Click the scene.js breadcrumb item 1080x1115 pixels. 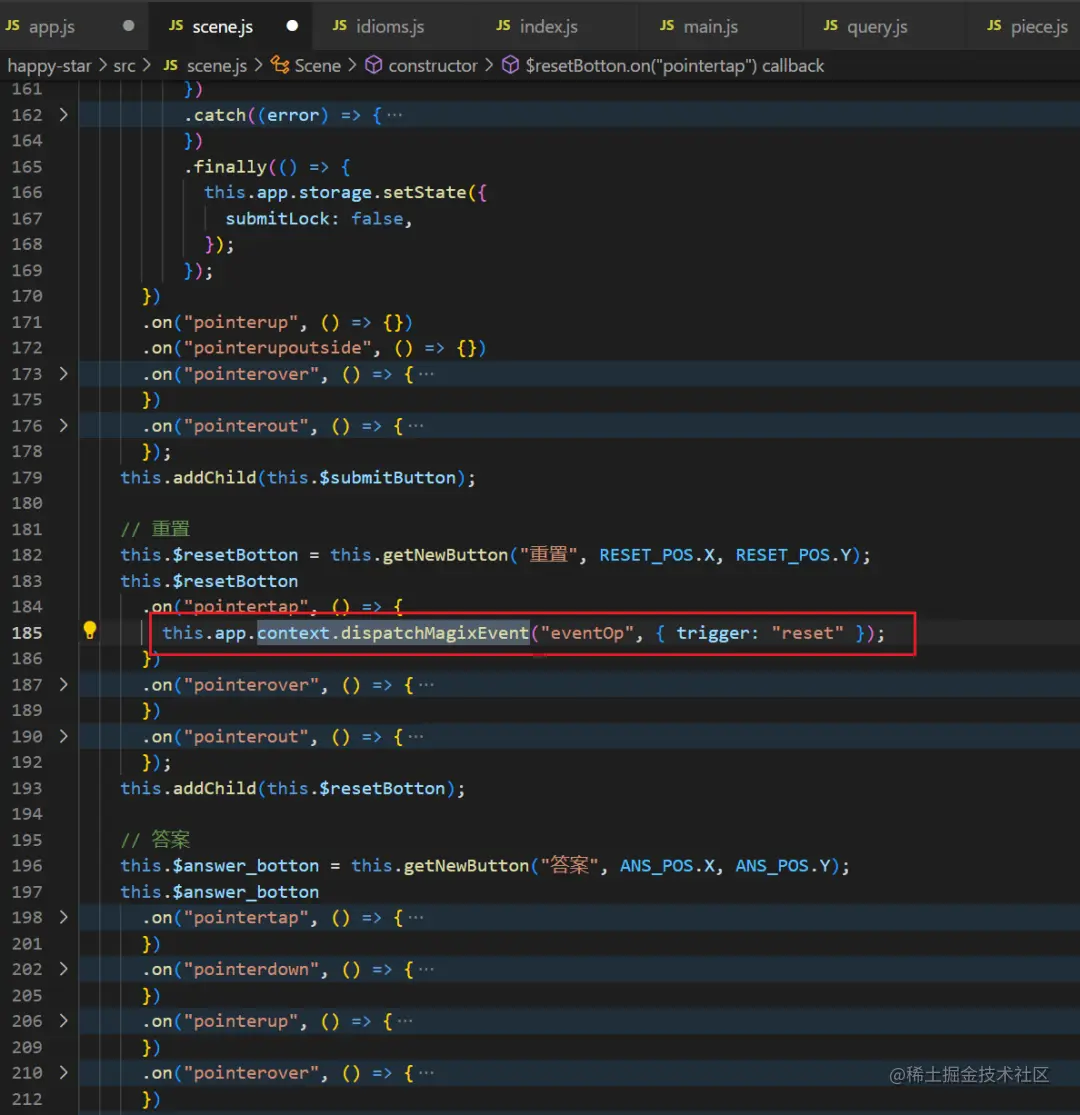pos(216,65)
